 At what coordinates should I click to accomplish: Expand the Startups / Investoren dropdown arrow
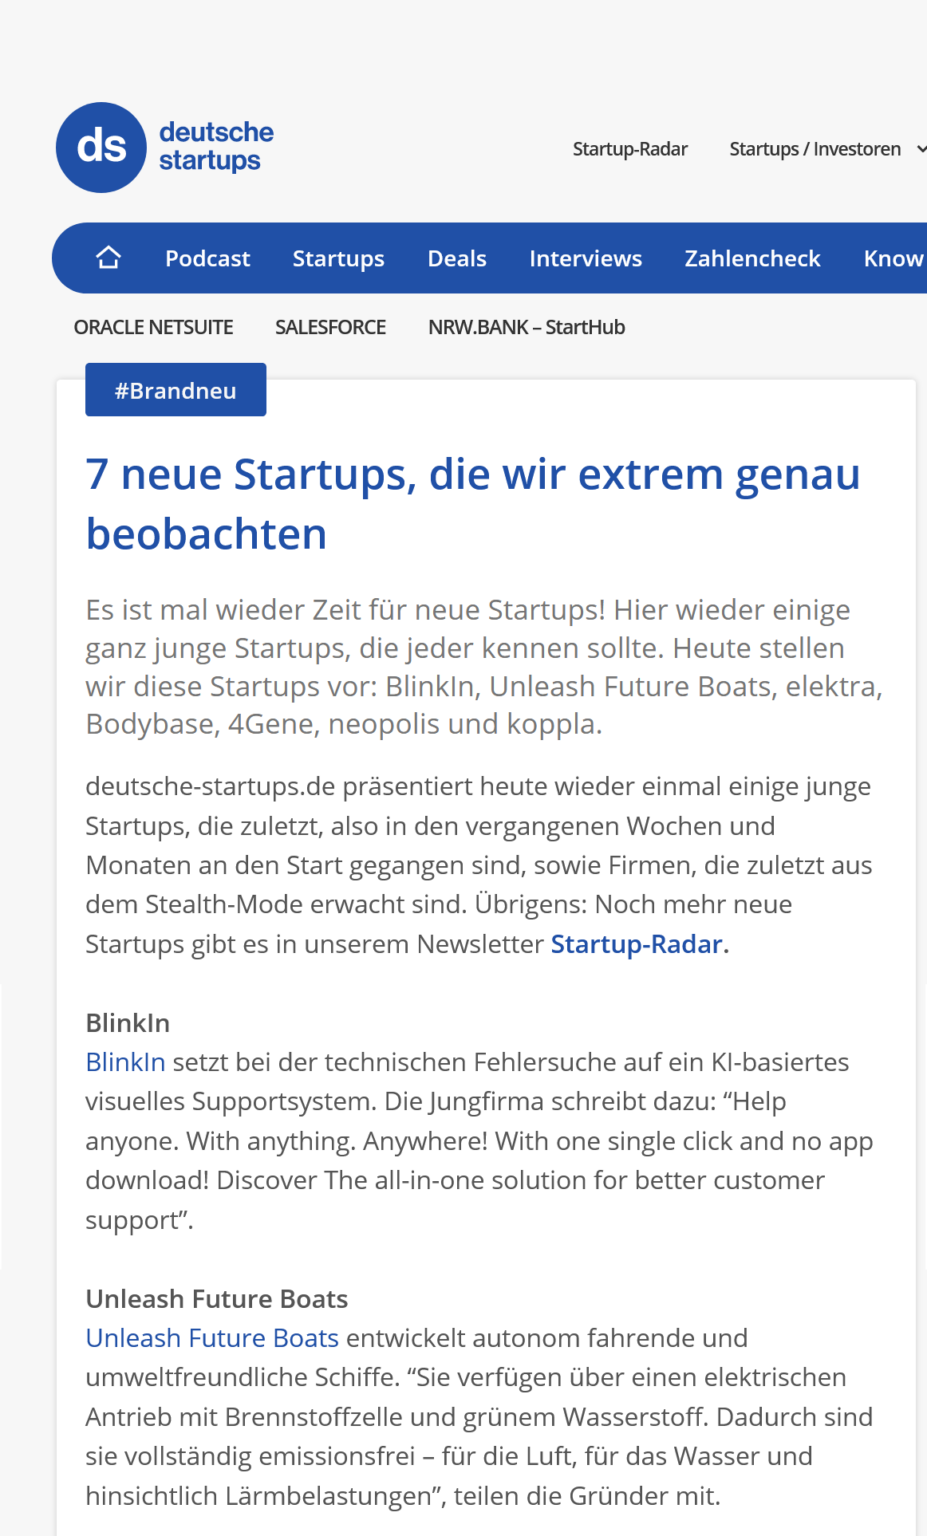[921, 149]
